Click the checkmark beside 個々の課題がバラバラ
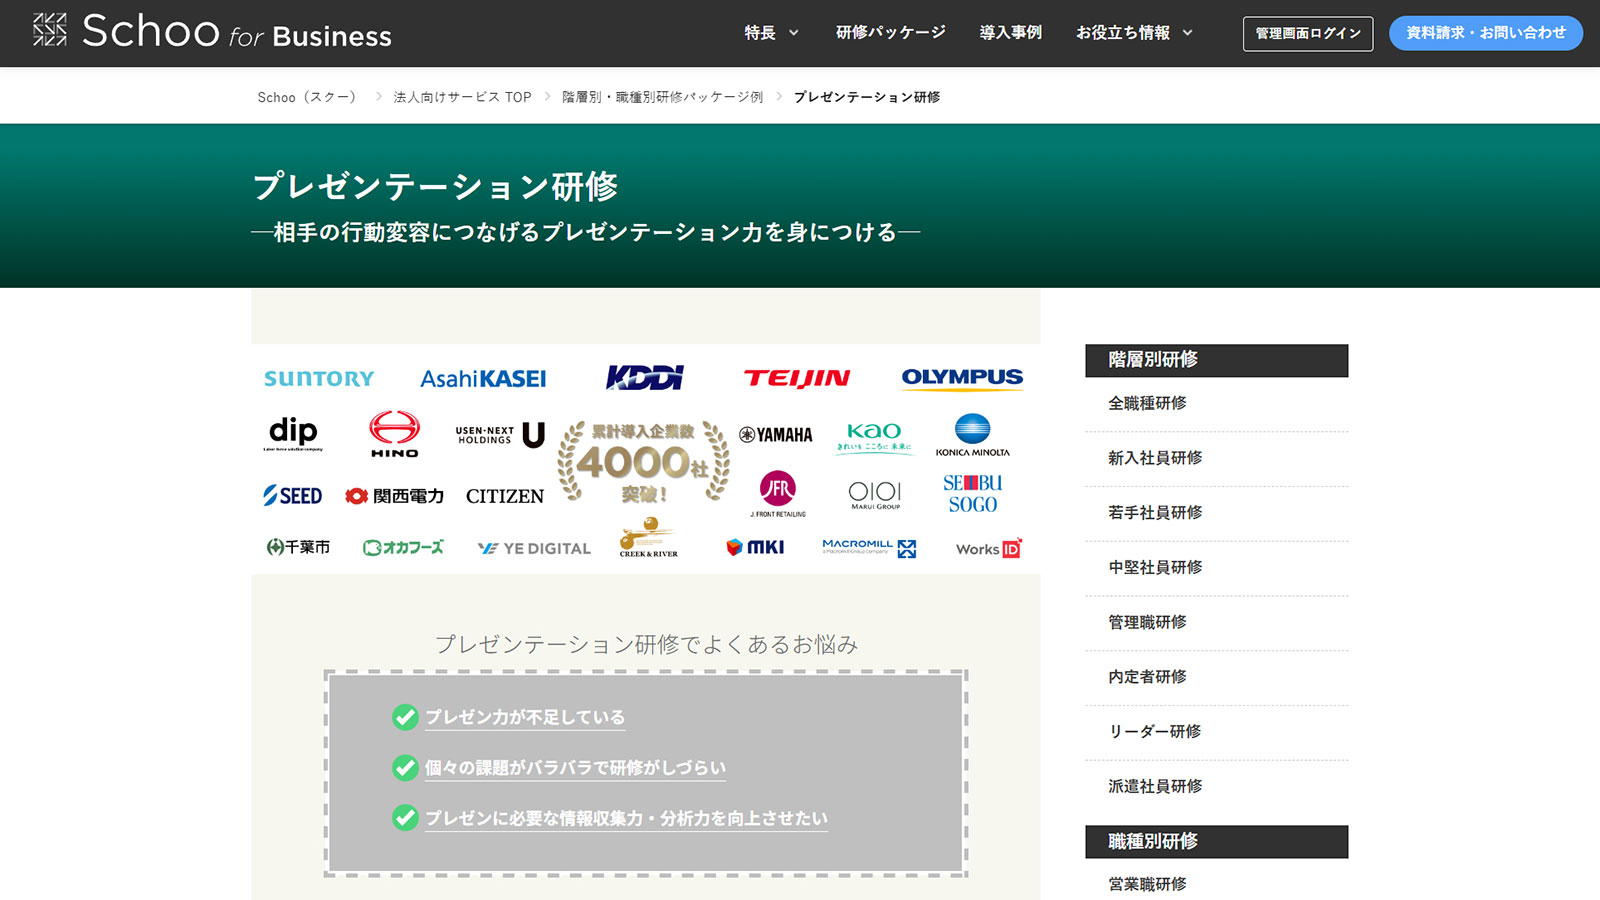Screen dimensions: 1600x900 [405, 767]
